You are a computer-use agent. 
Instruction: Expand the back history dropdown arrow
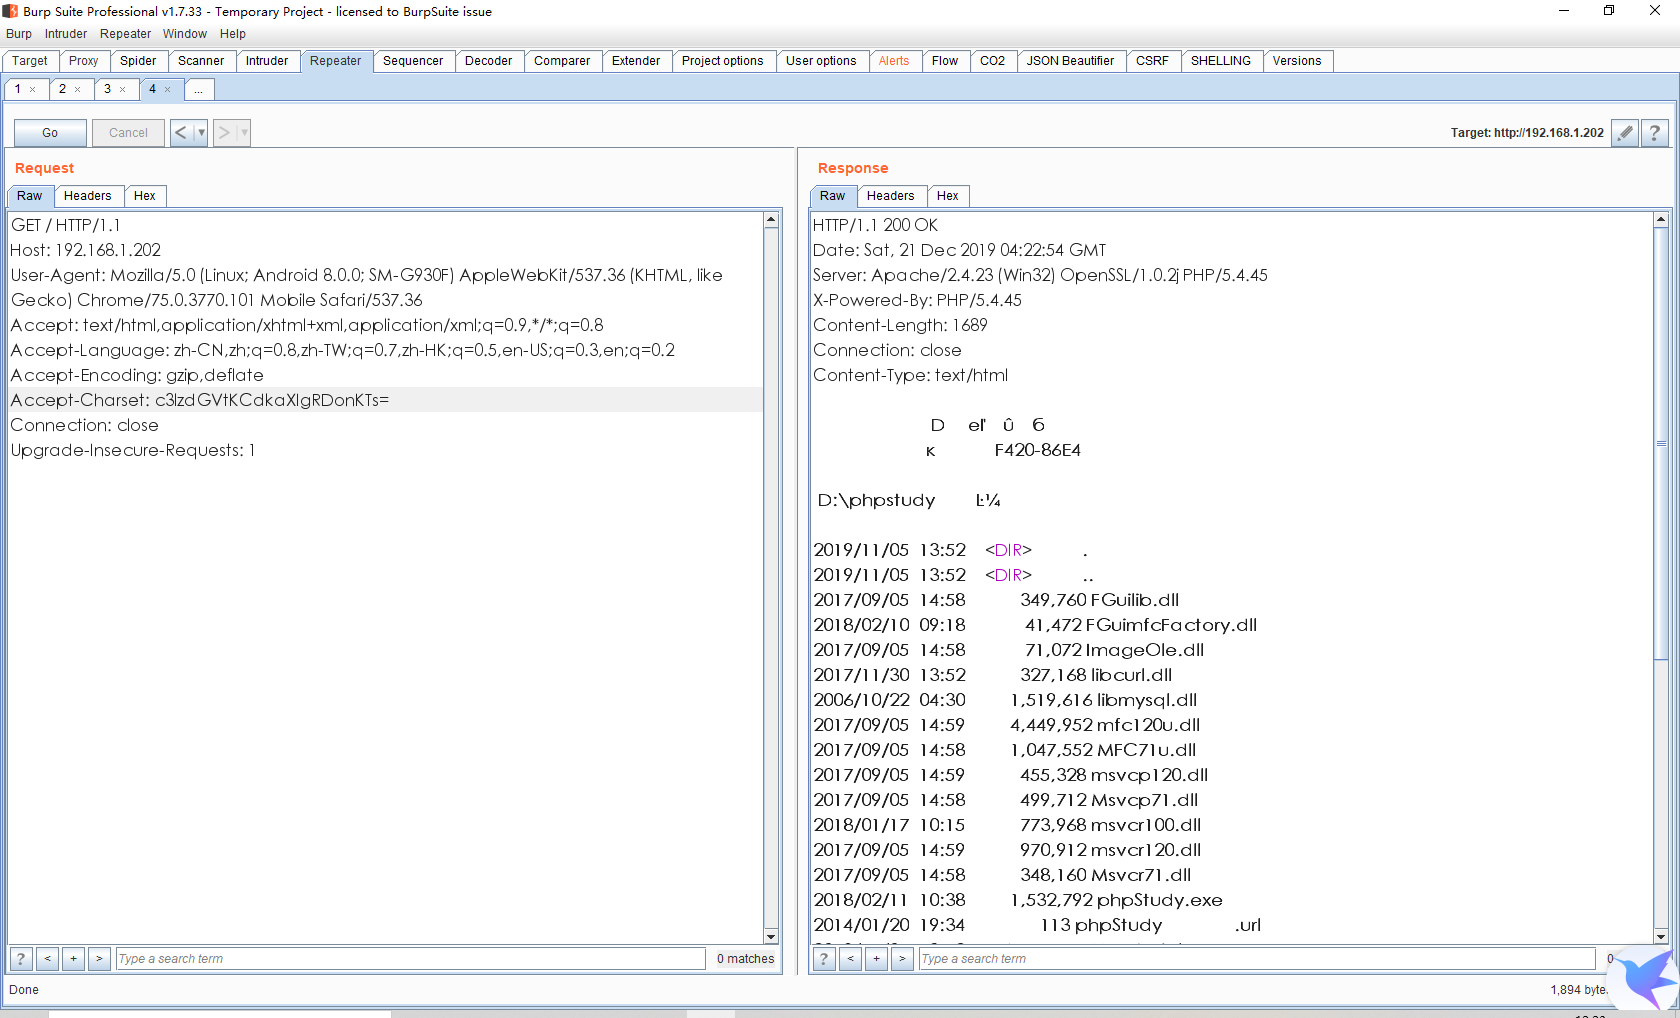[201, 133]
